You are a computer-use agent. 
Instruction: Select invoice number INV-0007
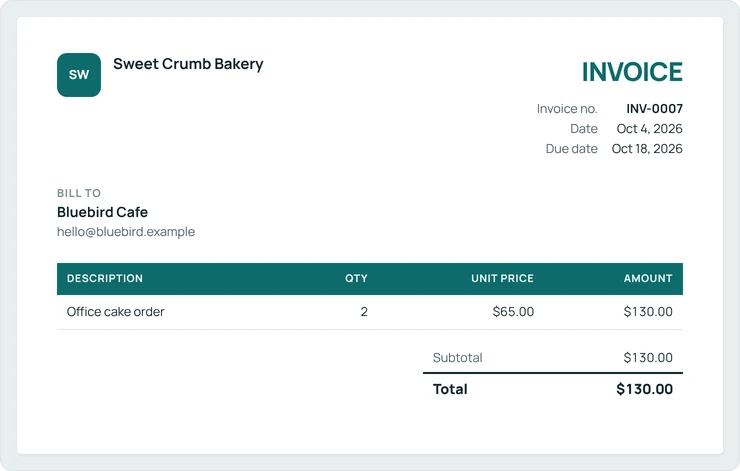[x=654, y=109]
